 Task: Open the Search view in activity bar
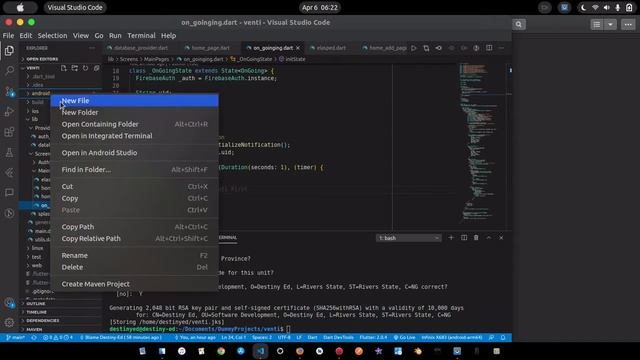tap(9, 71)
